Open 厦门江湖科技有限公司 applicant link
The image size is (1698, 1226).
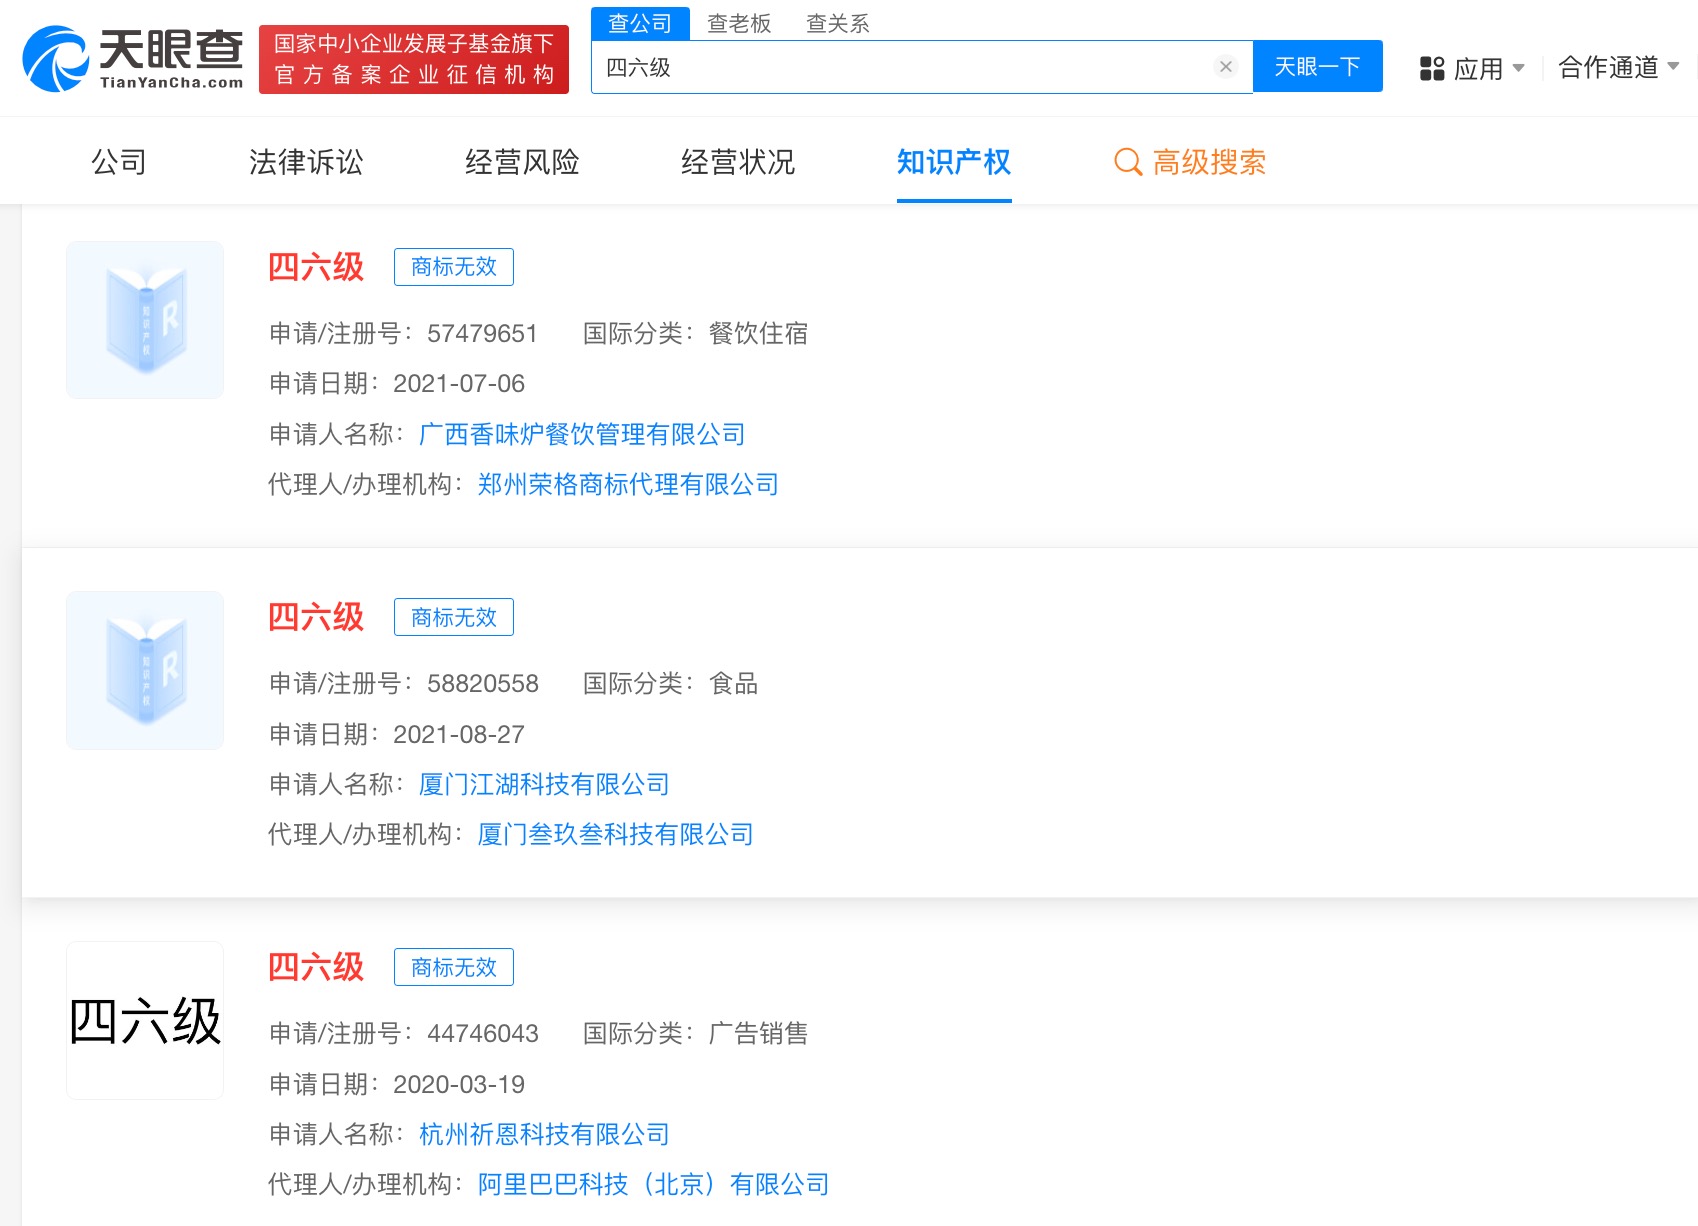coord(544,784)
